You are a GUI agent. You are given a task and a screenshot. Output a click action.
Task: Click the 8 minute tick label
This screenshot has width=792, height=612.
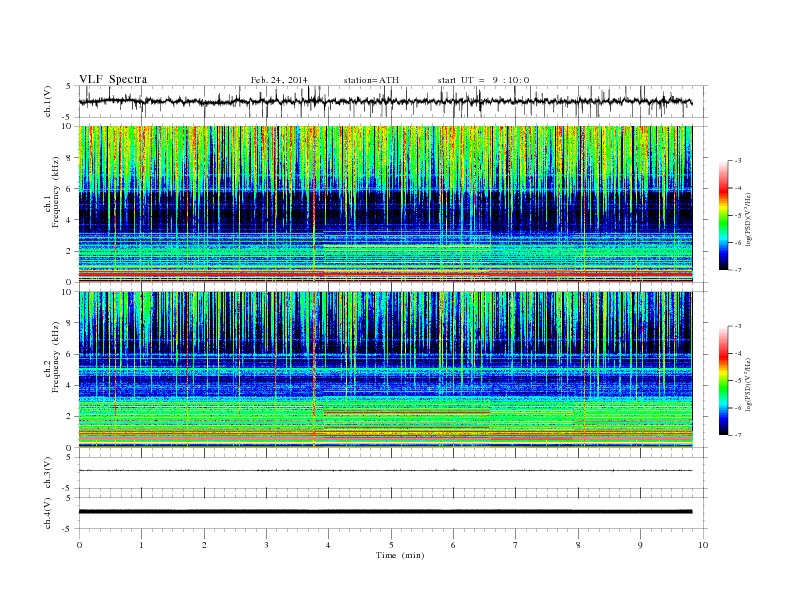pos(578,545)
